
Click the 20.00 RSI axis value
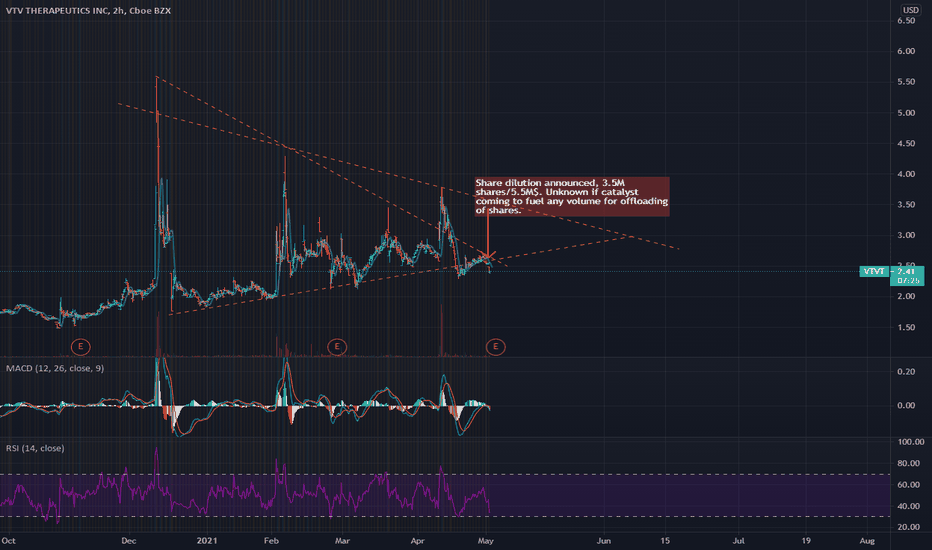point(908,527)
